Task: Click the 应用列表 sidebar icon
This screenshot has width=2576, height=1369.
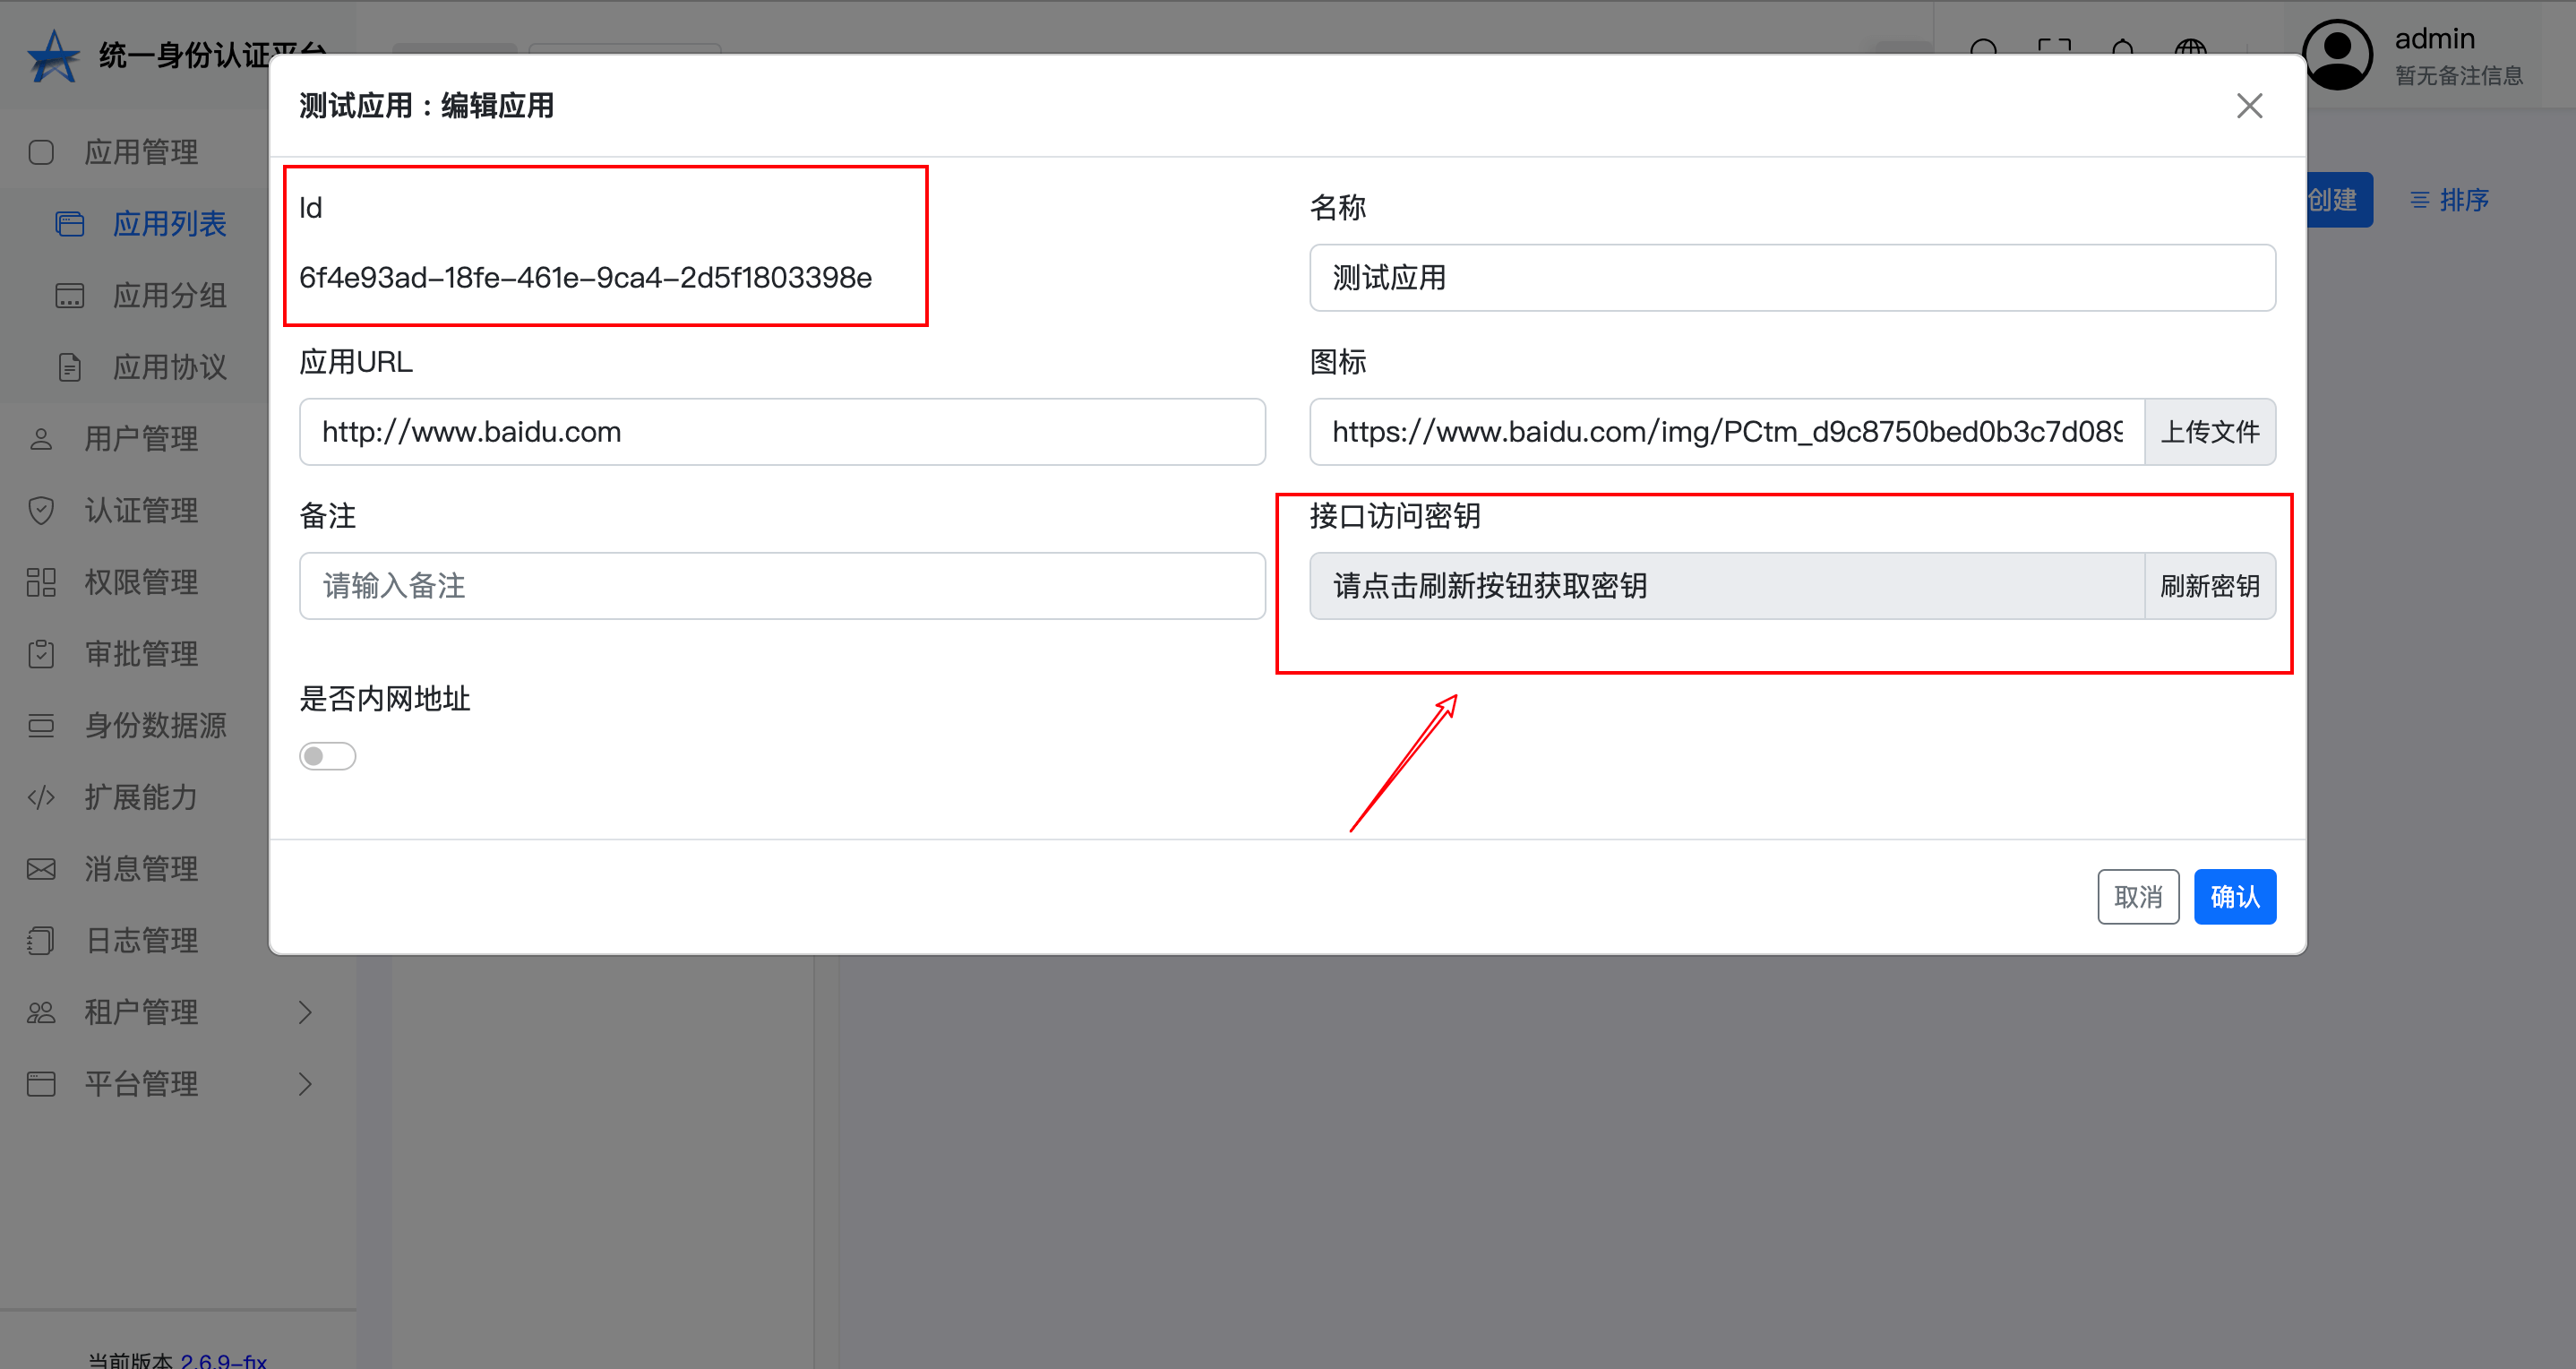Action: click(69, 224)
